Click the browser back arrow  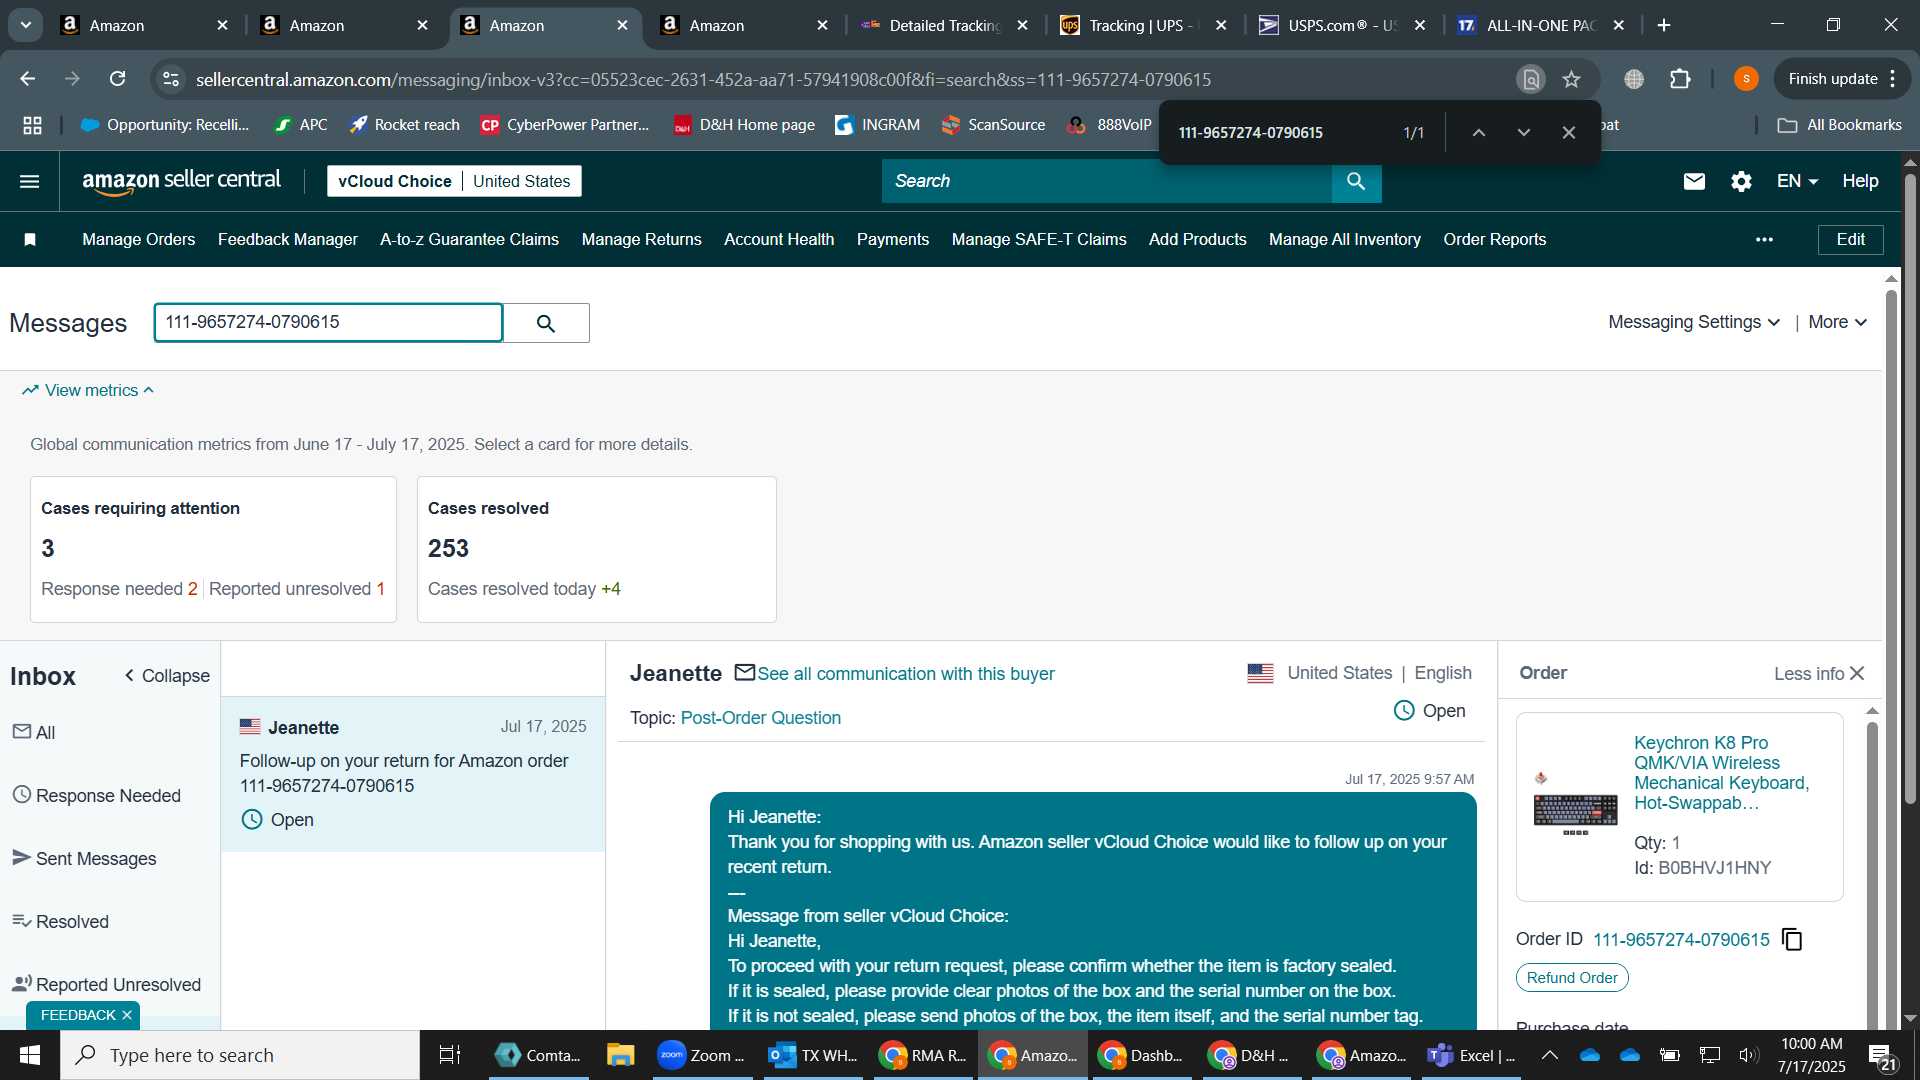click(x=28, y=79)
